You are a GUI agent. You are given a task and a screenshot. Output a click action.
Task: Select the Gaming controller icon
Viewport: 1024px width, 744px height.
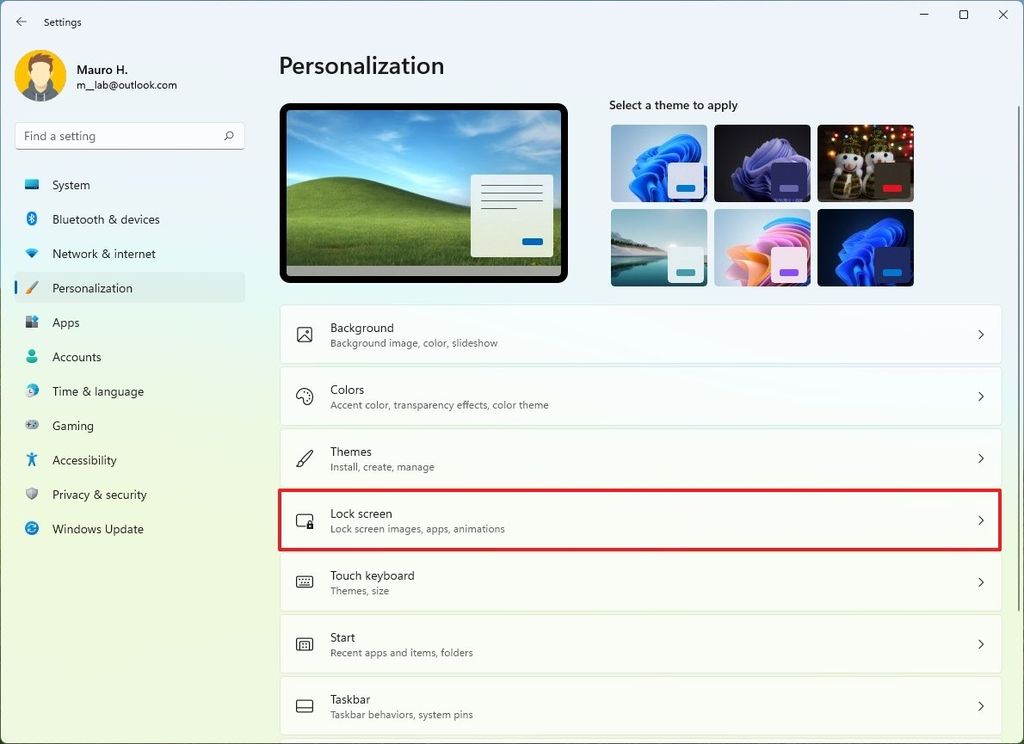35,425
